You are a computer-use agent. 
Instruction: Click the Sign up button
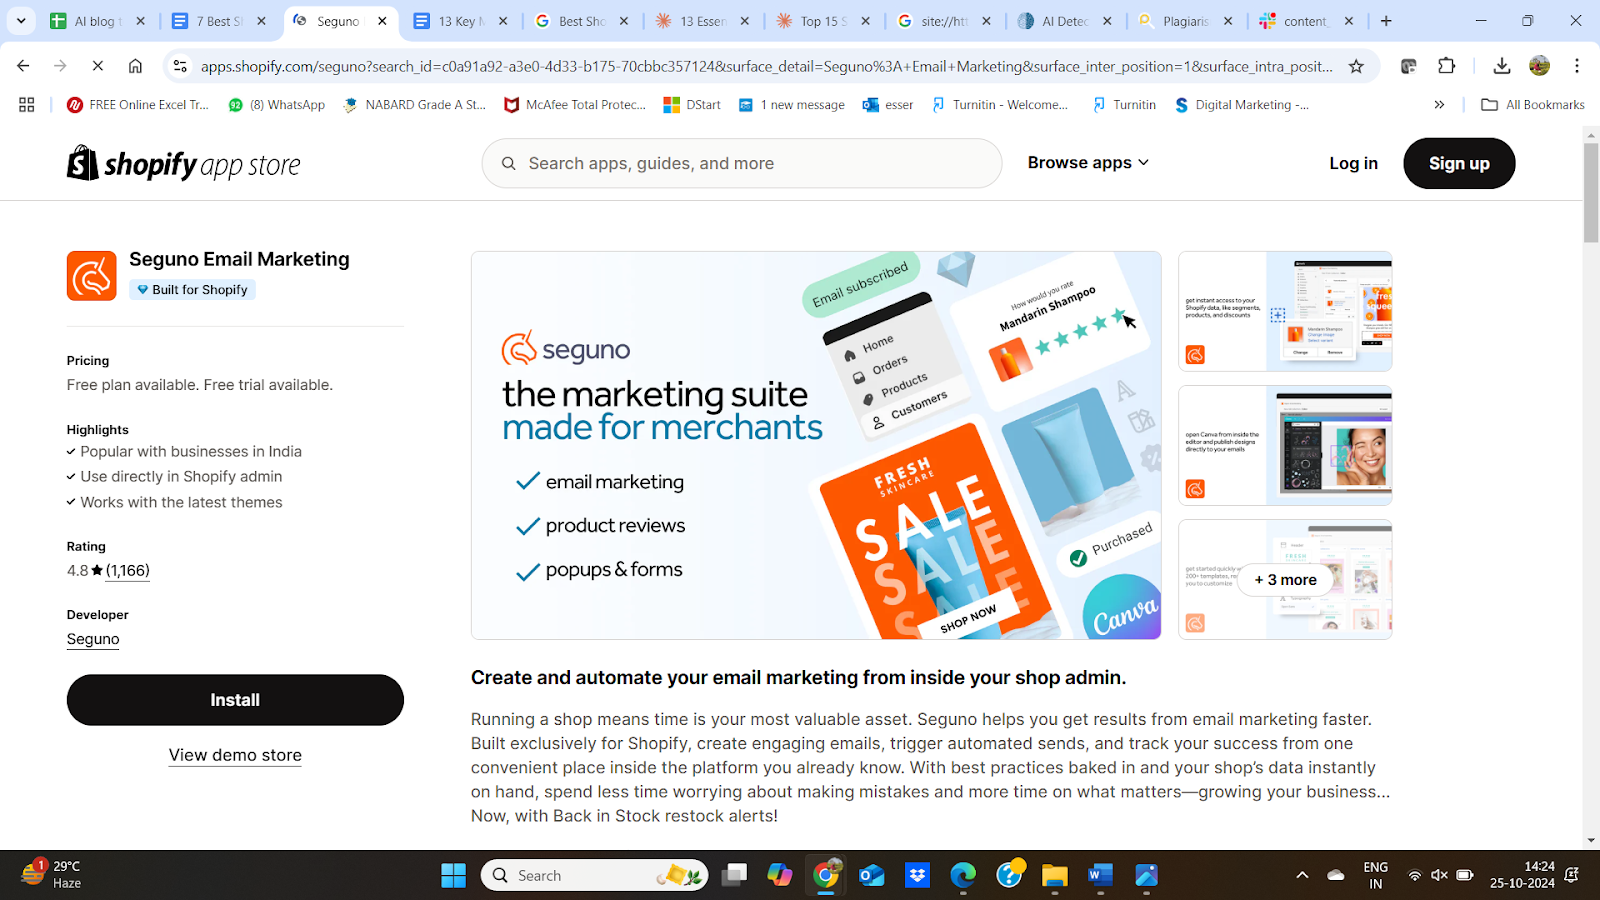coord(1459,163)
